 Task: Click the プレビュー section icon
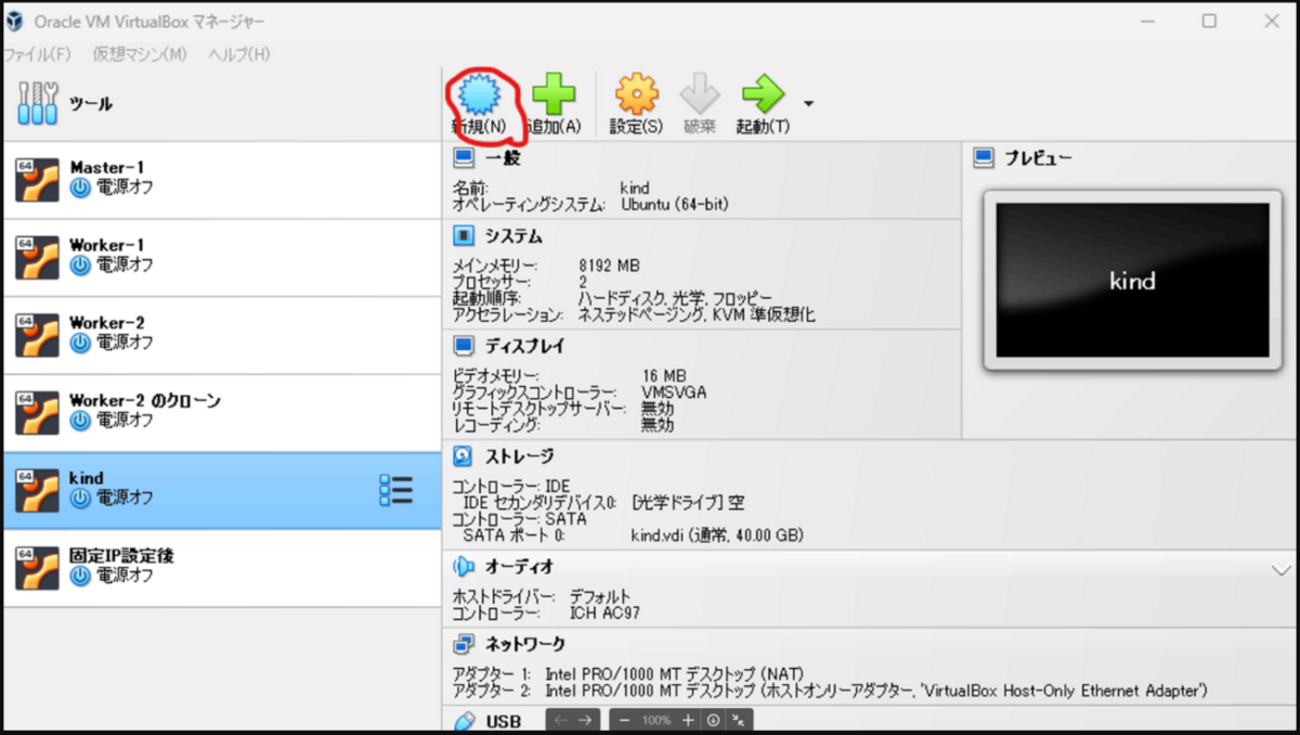984,158
